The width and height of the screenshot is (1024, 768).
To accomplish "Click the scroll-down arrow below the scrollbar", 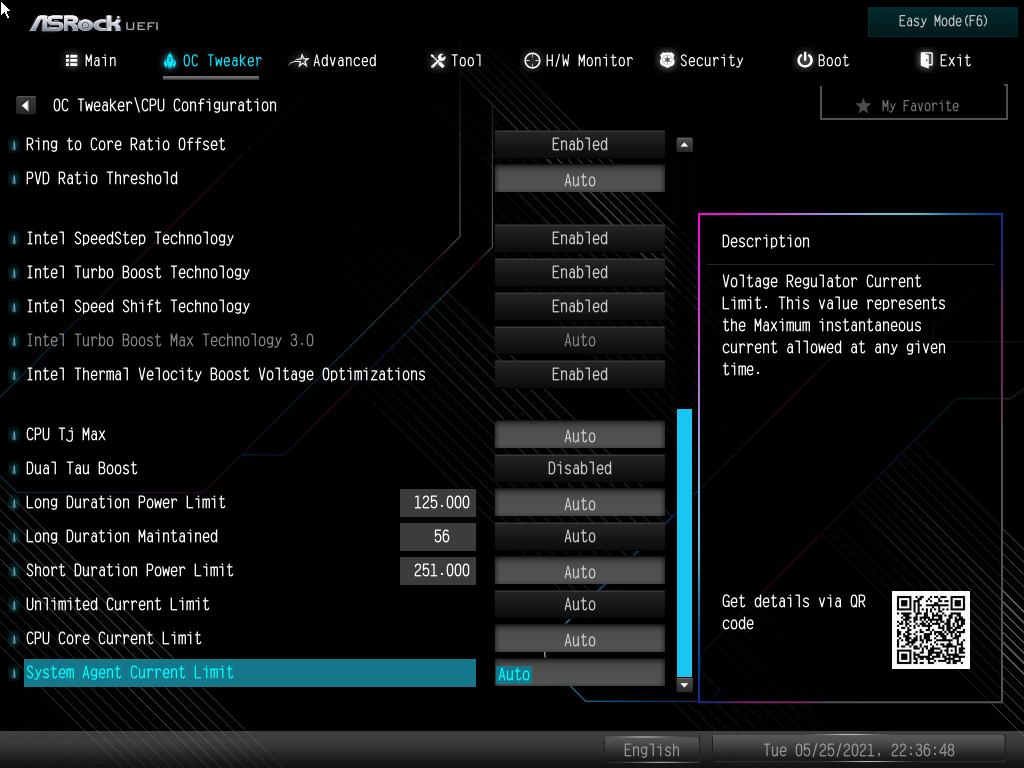I will pos(684,684).
